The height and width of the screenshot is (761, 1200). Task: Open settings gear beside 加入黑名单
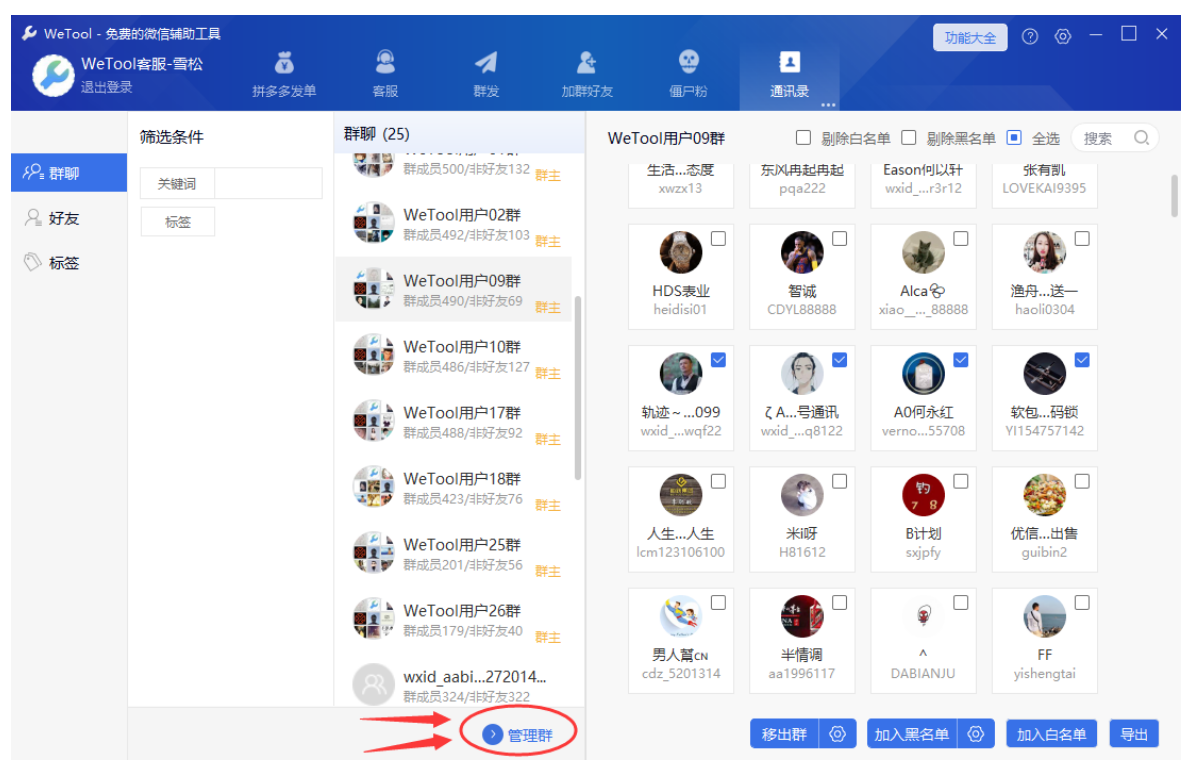tap(975, 734)
